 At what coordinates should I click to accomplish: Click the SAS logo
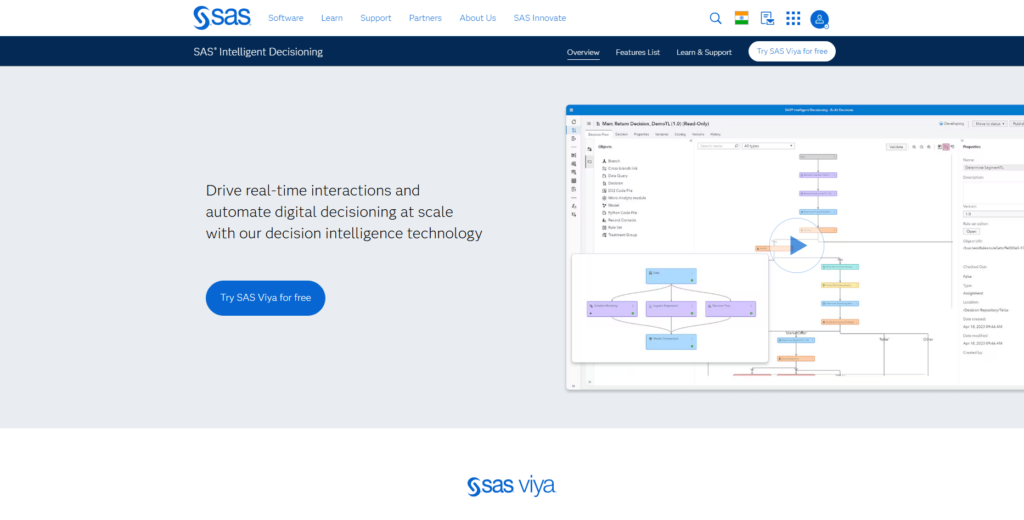pyautogui.click(x=222, y=18)
